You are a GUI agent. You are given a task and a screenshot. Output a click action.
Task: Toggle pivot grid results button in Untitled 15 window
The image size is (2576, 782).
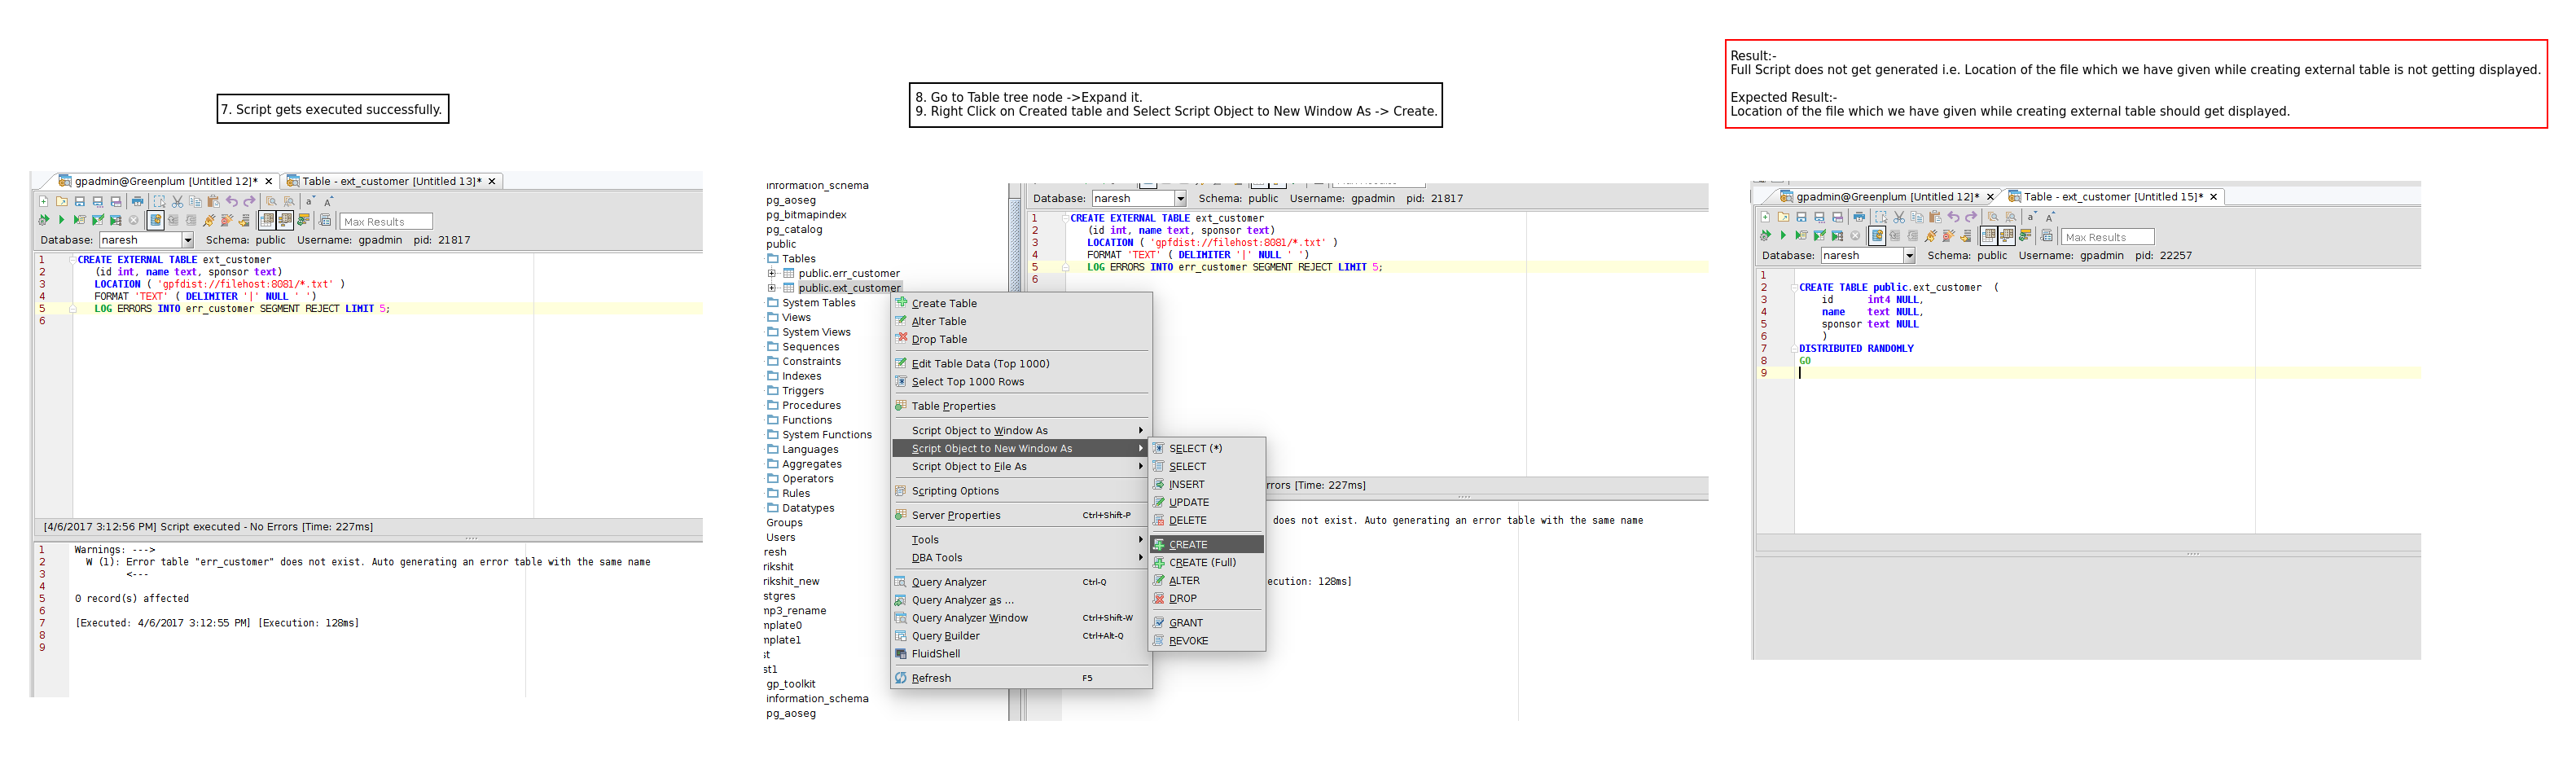(2007, 236)
